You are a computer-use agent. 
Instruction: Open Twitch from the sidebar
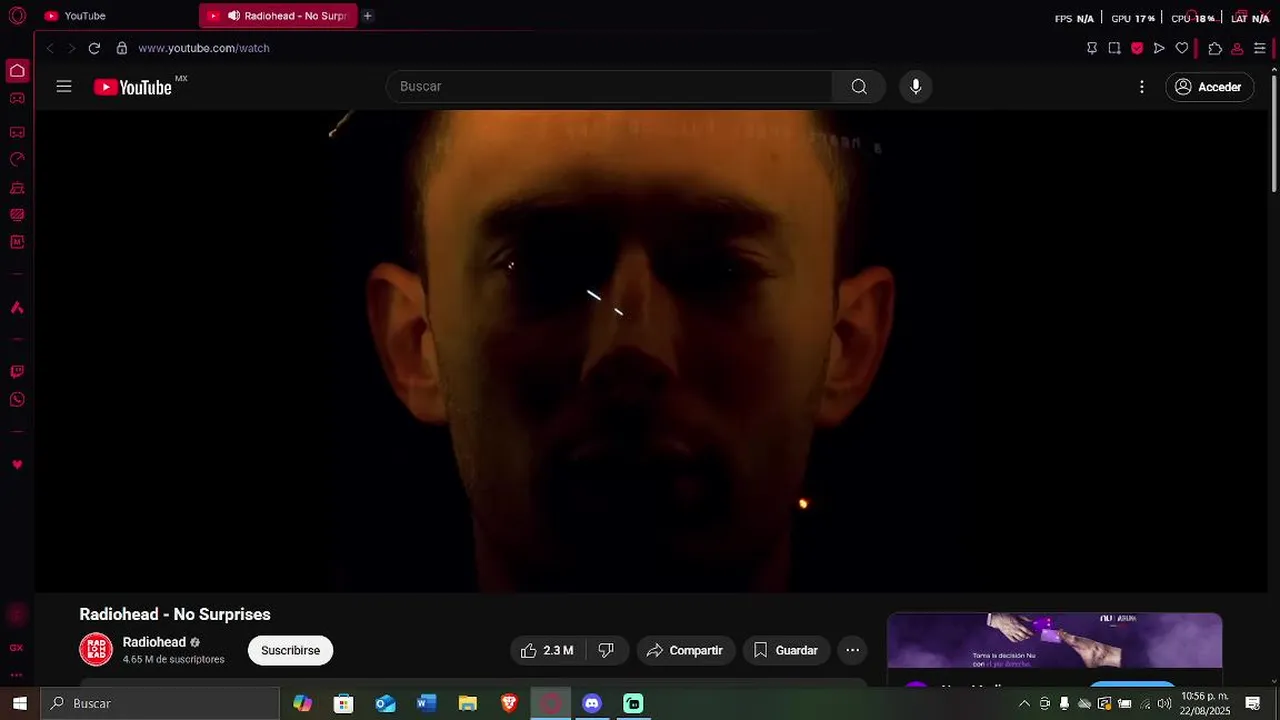point(17,372)
